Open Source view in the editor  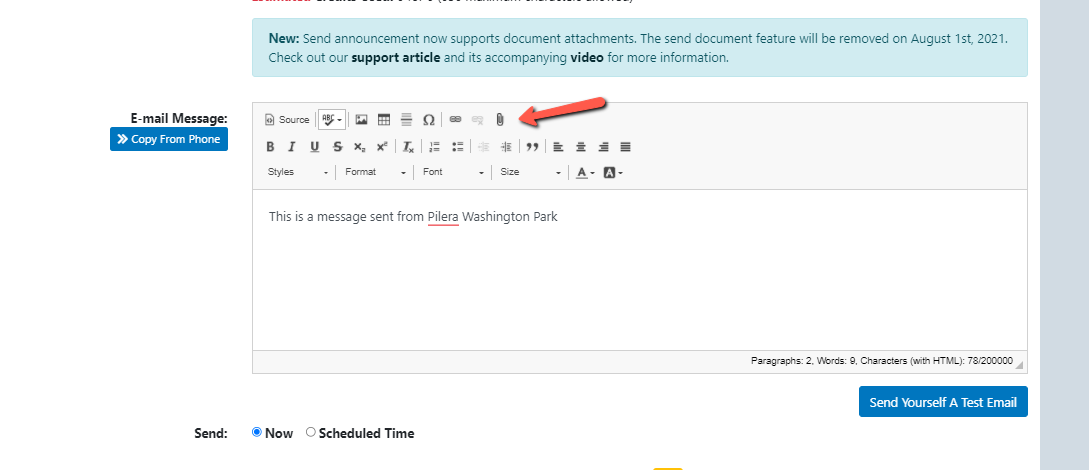pos(287,119)
